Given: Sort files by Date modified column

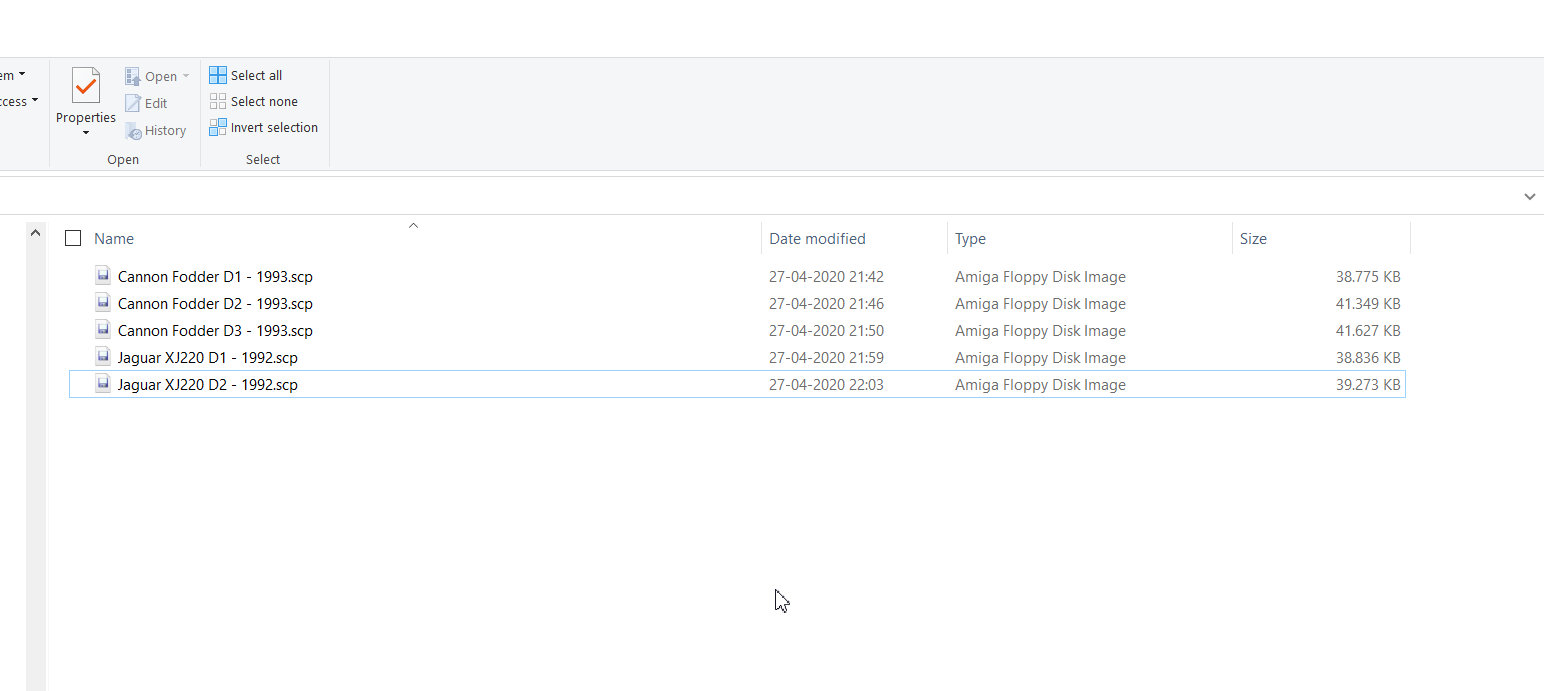Looking at the screenshot, I should 817,239.
